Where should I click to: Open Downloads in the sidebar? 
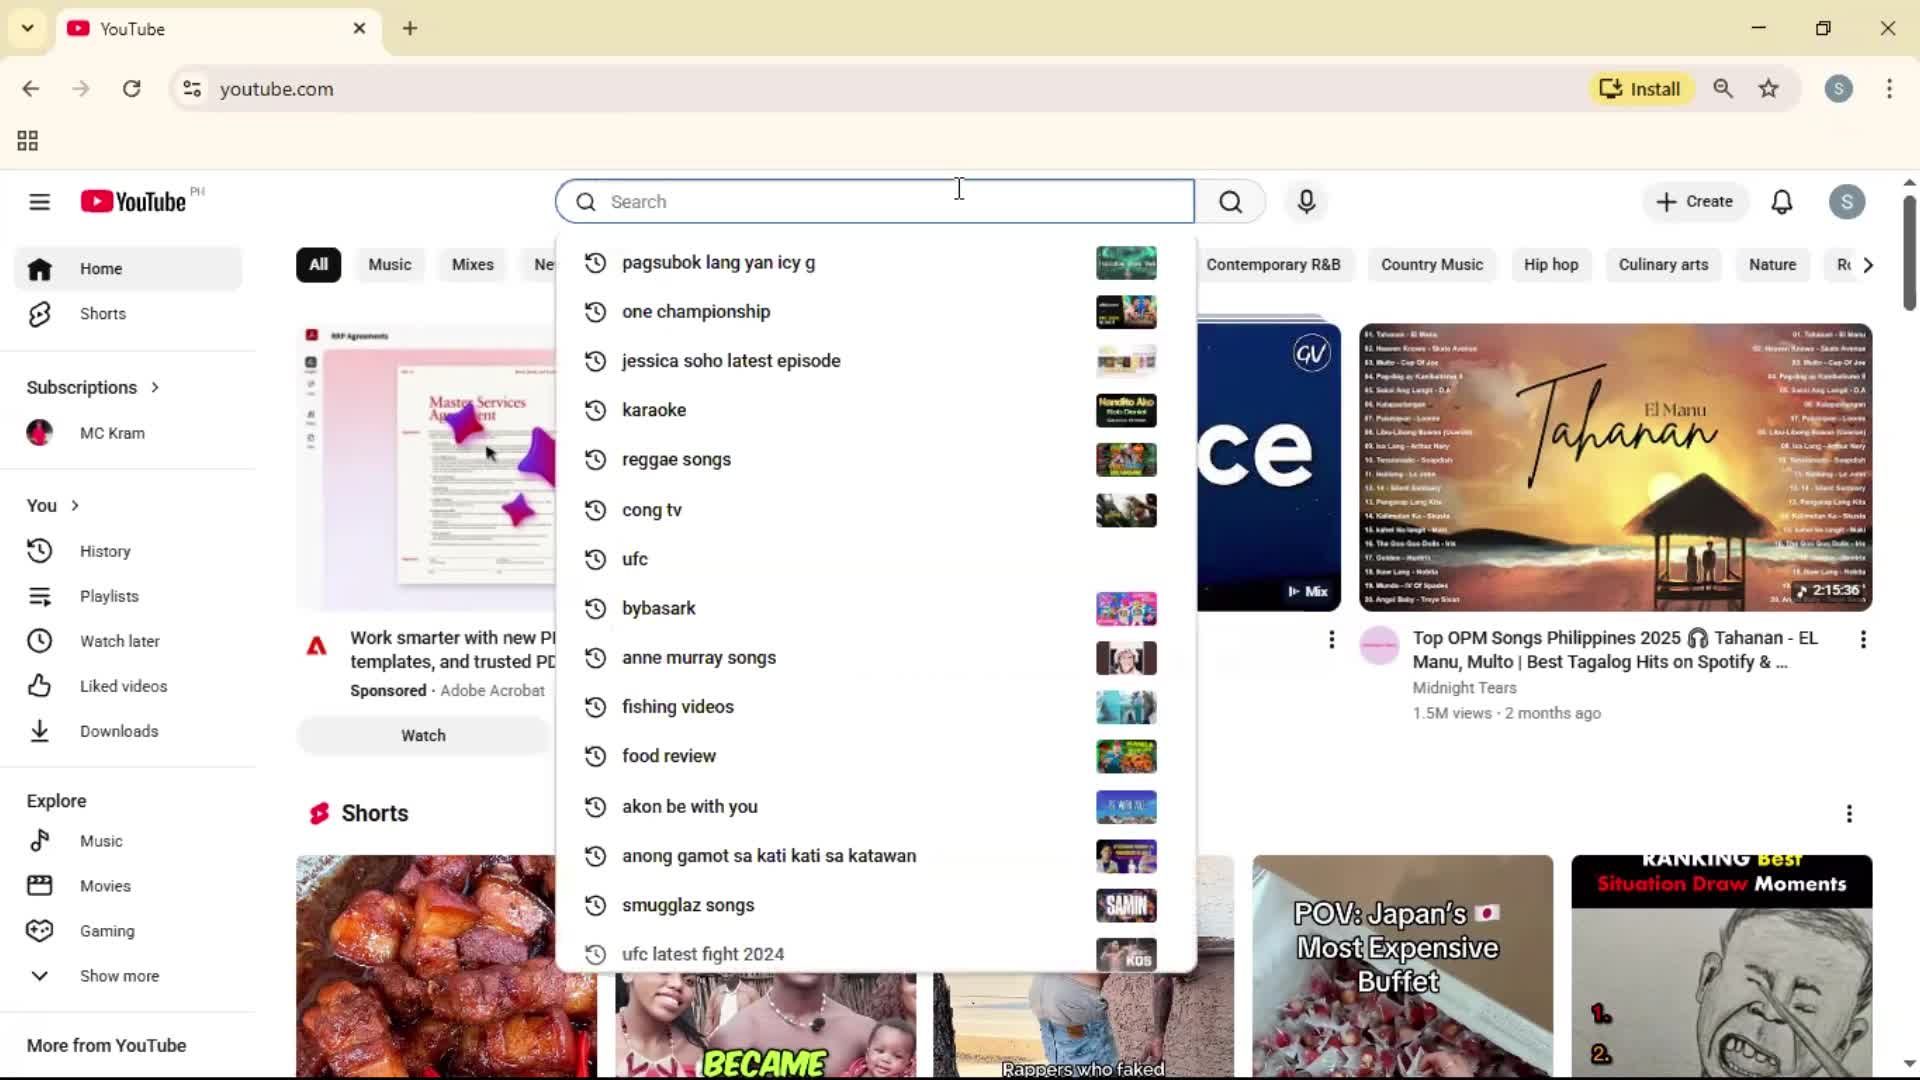click(x=118, y=731)
